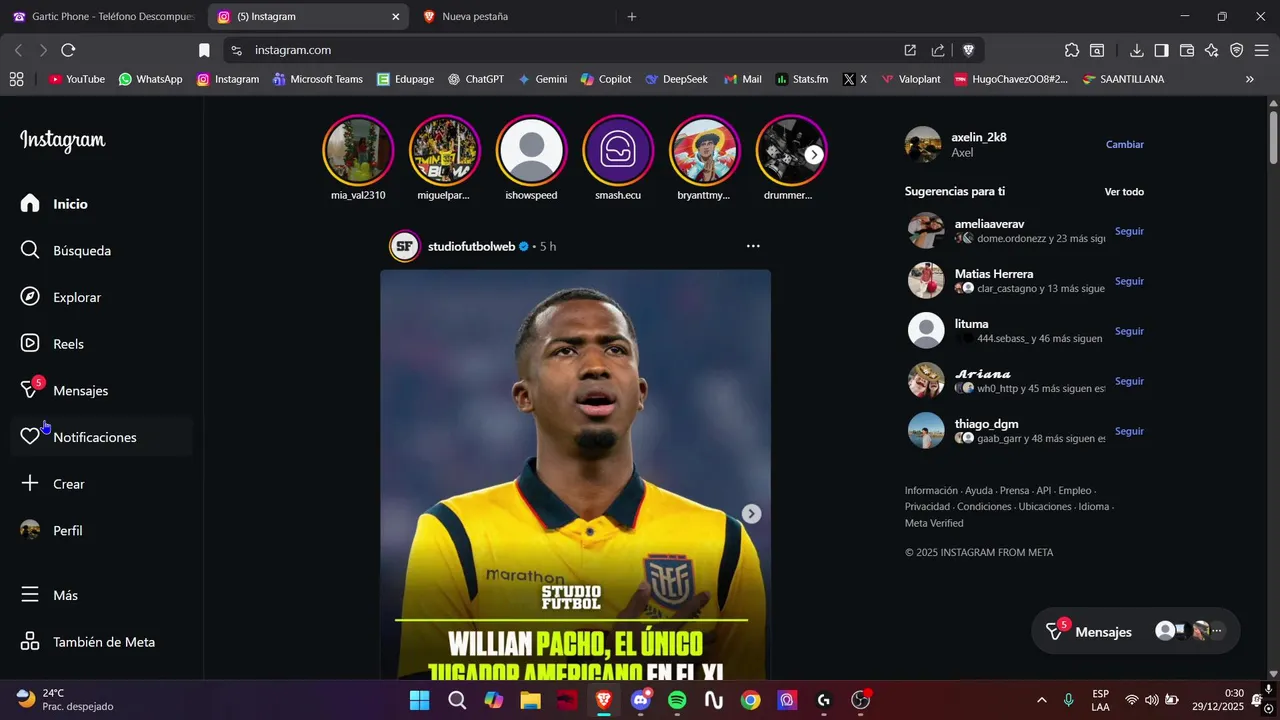The width and height of the screenshot is (1280, 720).
Task: Switch to Gartic Phone tab
Action: click(102, 17)
